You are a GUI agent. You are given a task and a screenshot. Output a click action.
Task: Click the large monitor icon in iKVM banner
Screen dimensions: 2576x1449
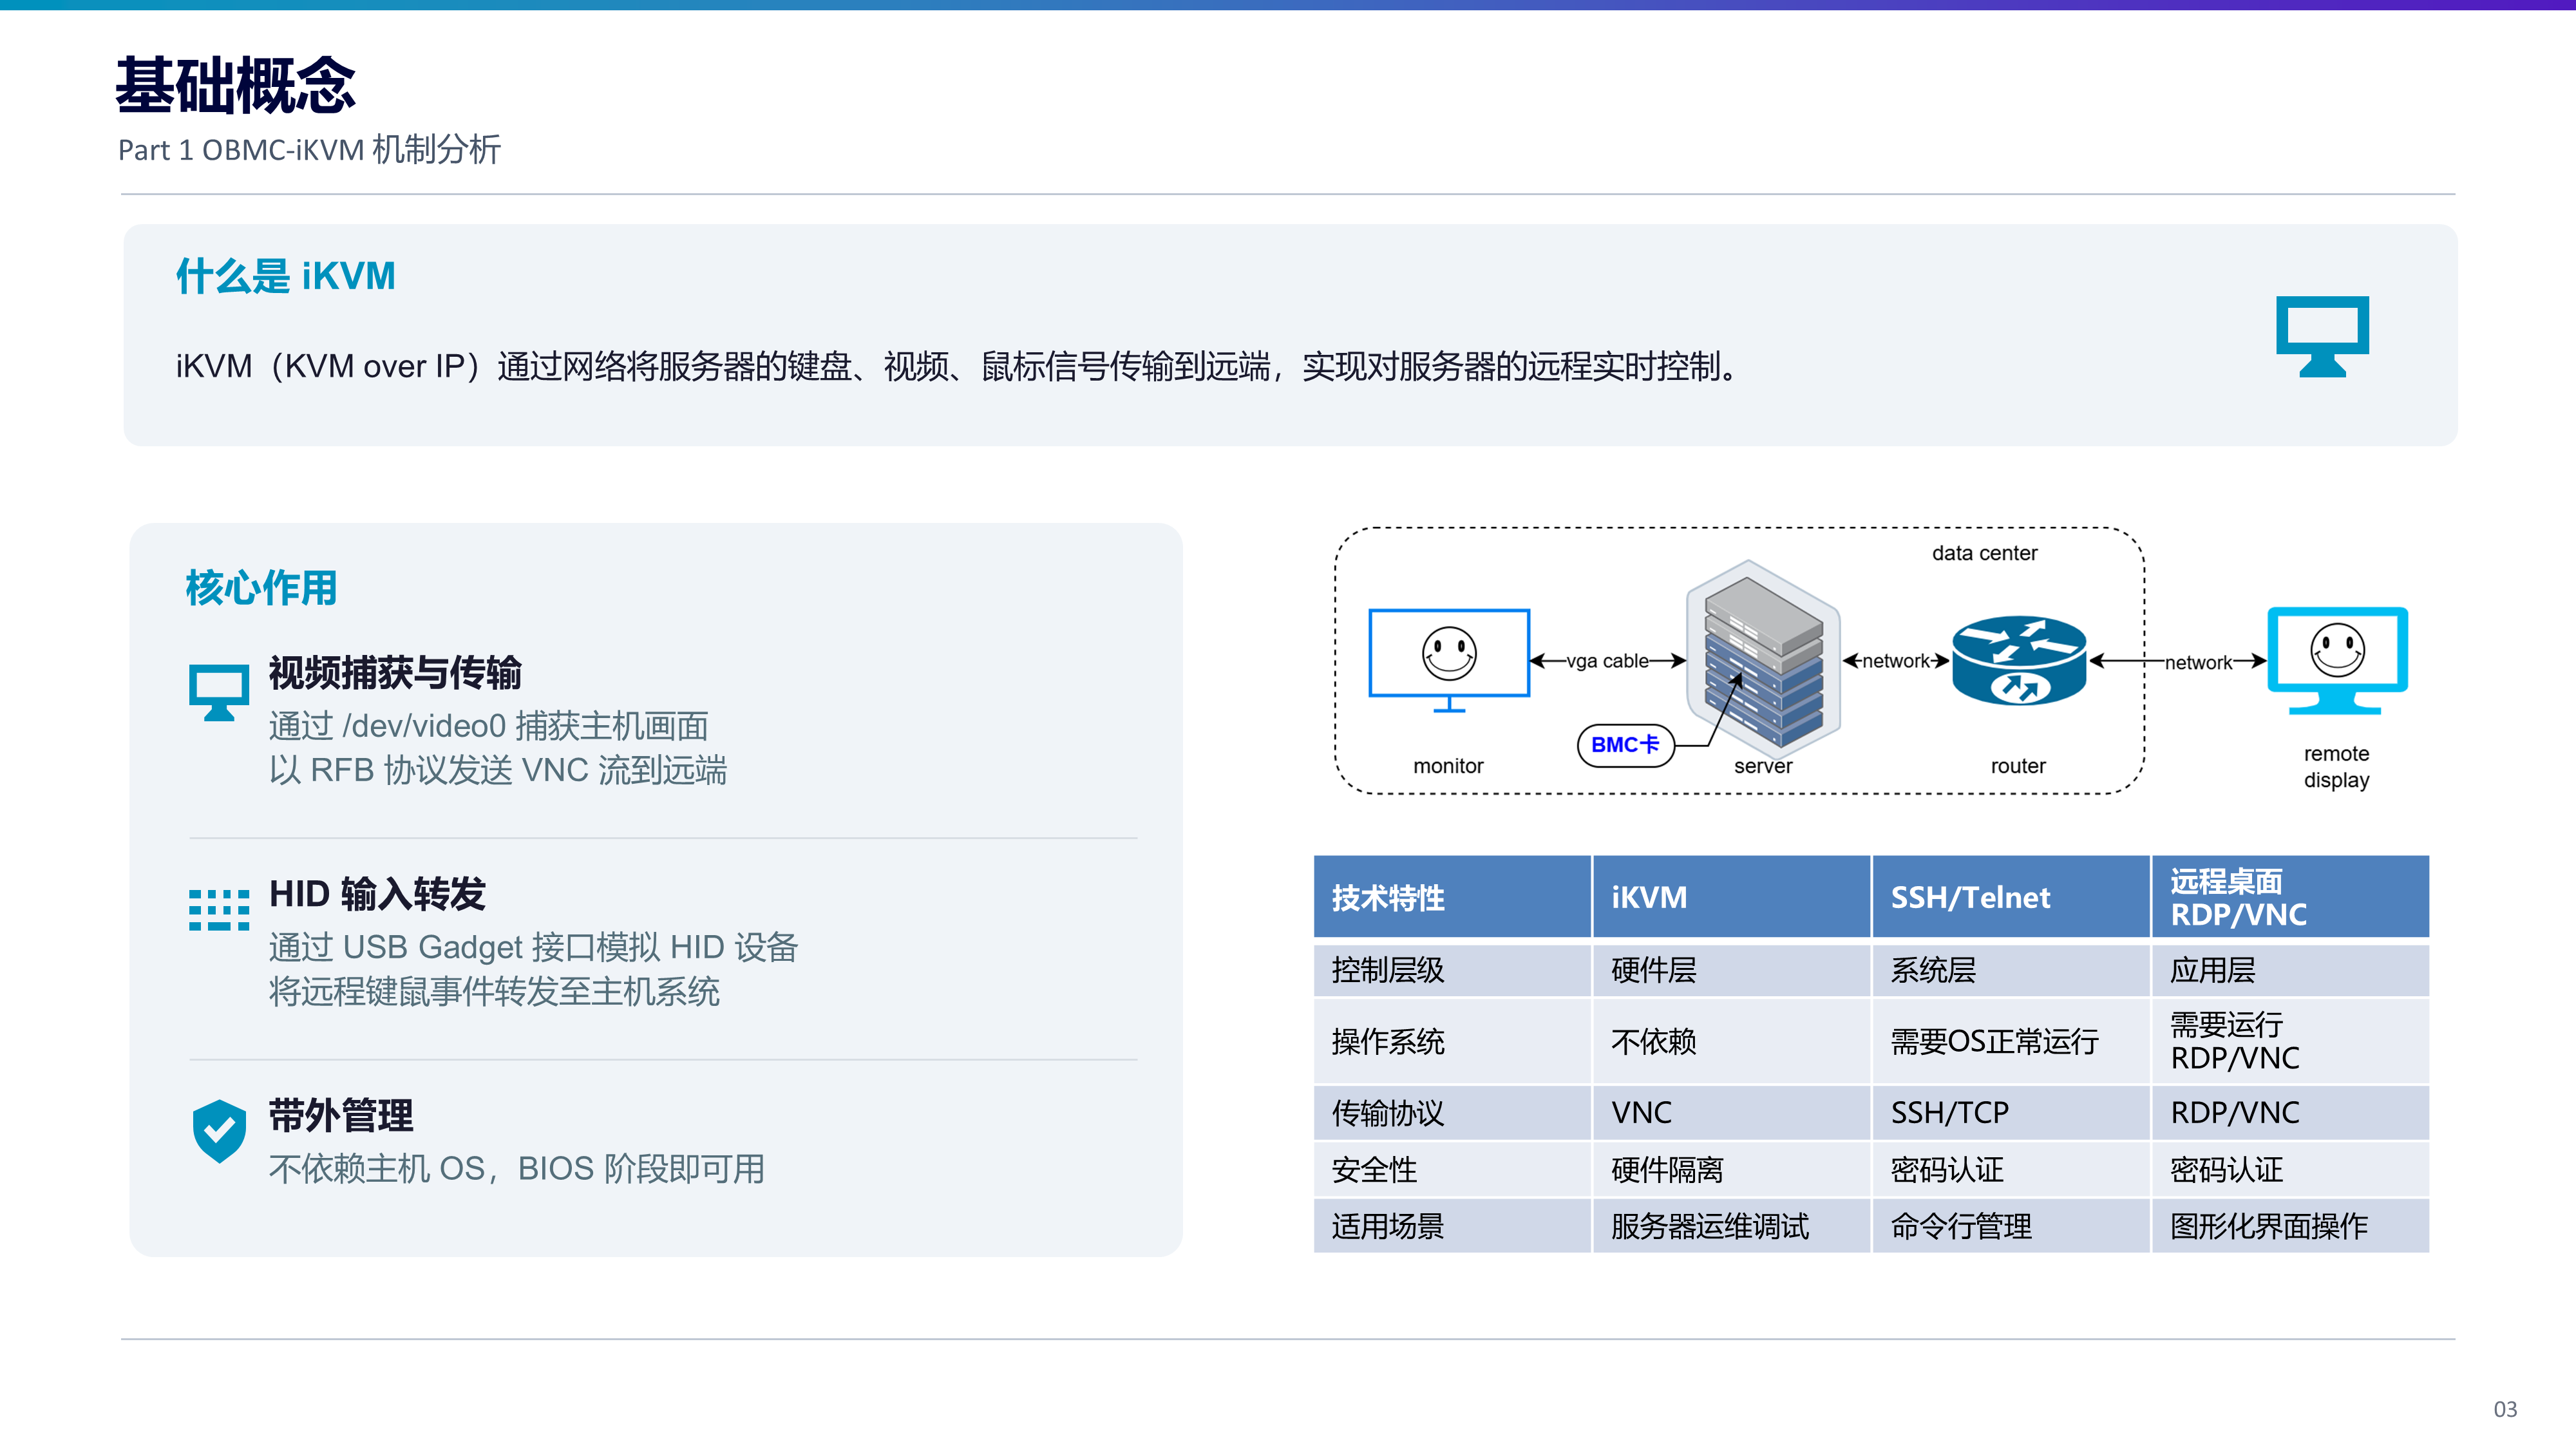tap(2322, 336)
